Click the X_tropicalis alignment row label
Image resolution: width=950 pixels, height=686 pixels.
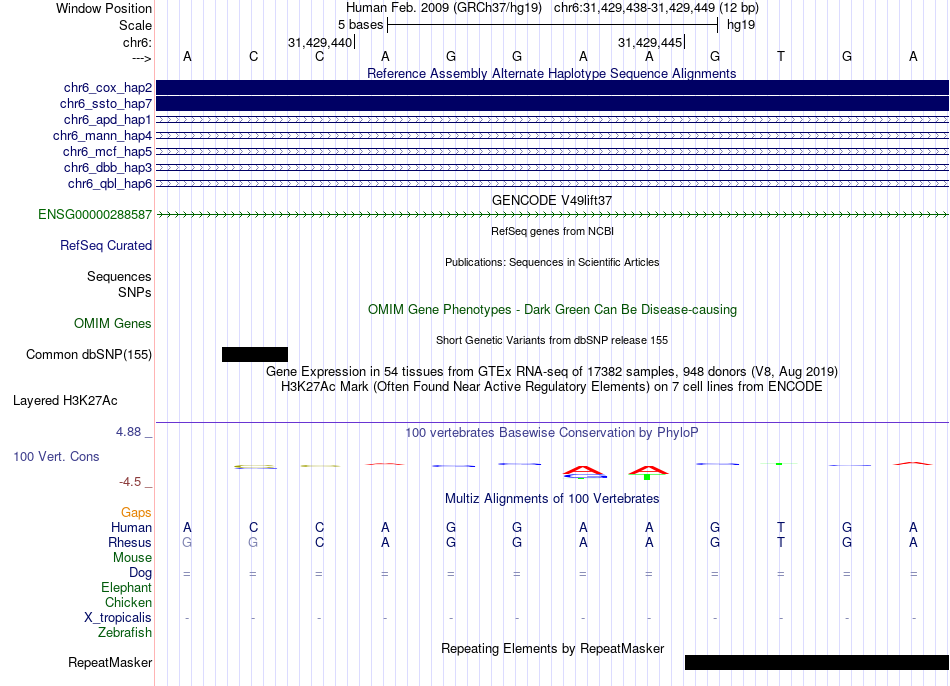[x=118, y=618]
